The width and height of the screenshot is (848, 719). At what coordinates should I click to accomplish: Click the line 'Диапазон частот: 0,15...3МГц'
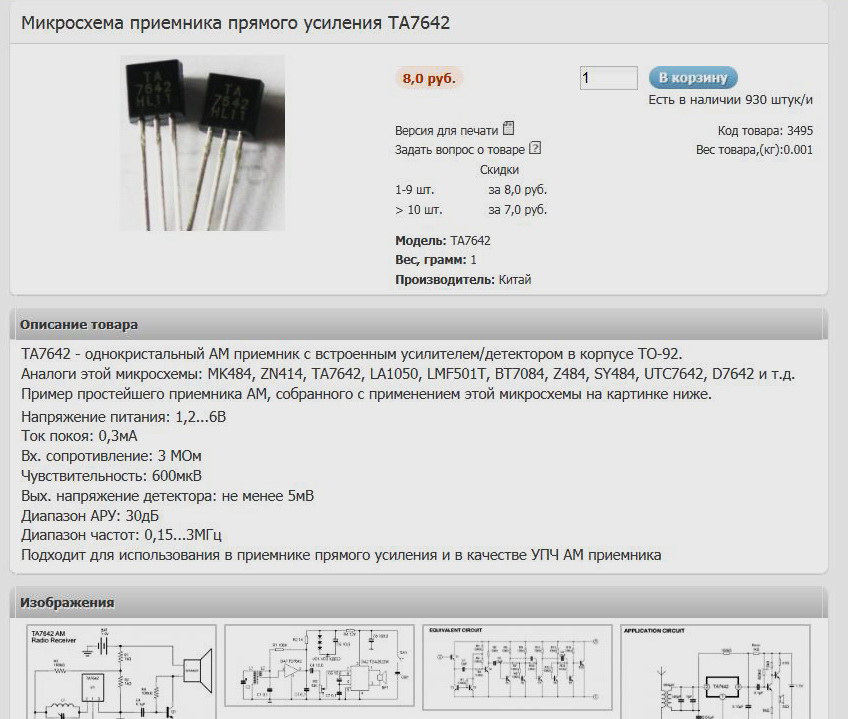coord(121,535)
